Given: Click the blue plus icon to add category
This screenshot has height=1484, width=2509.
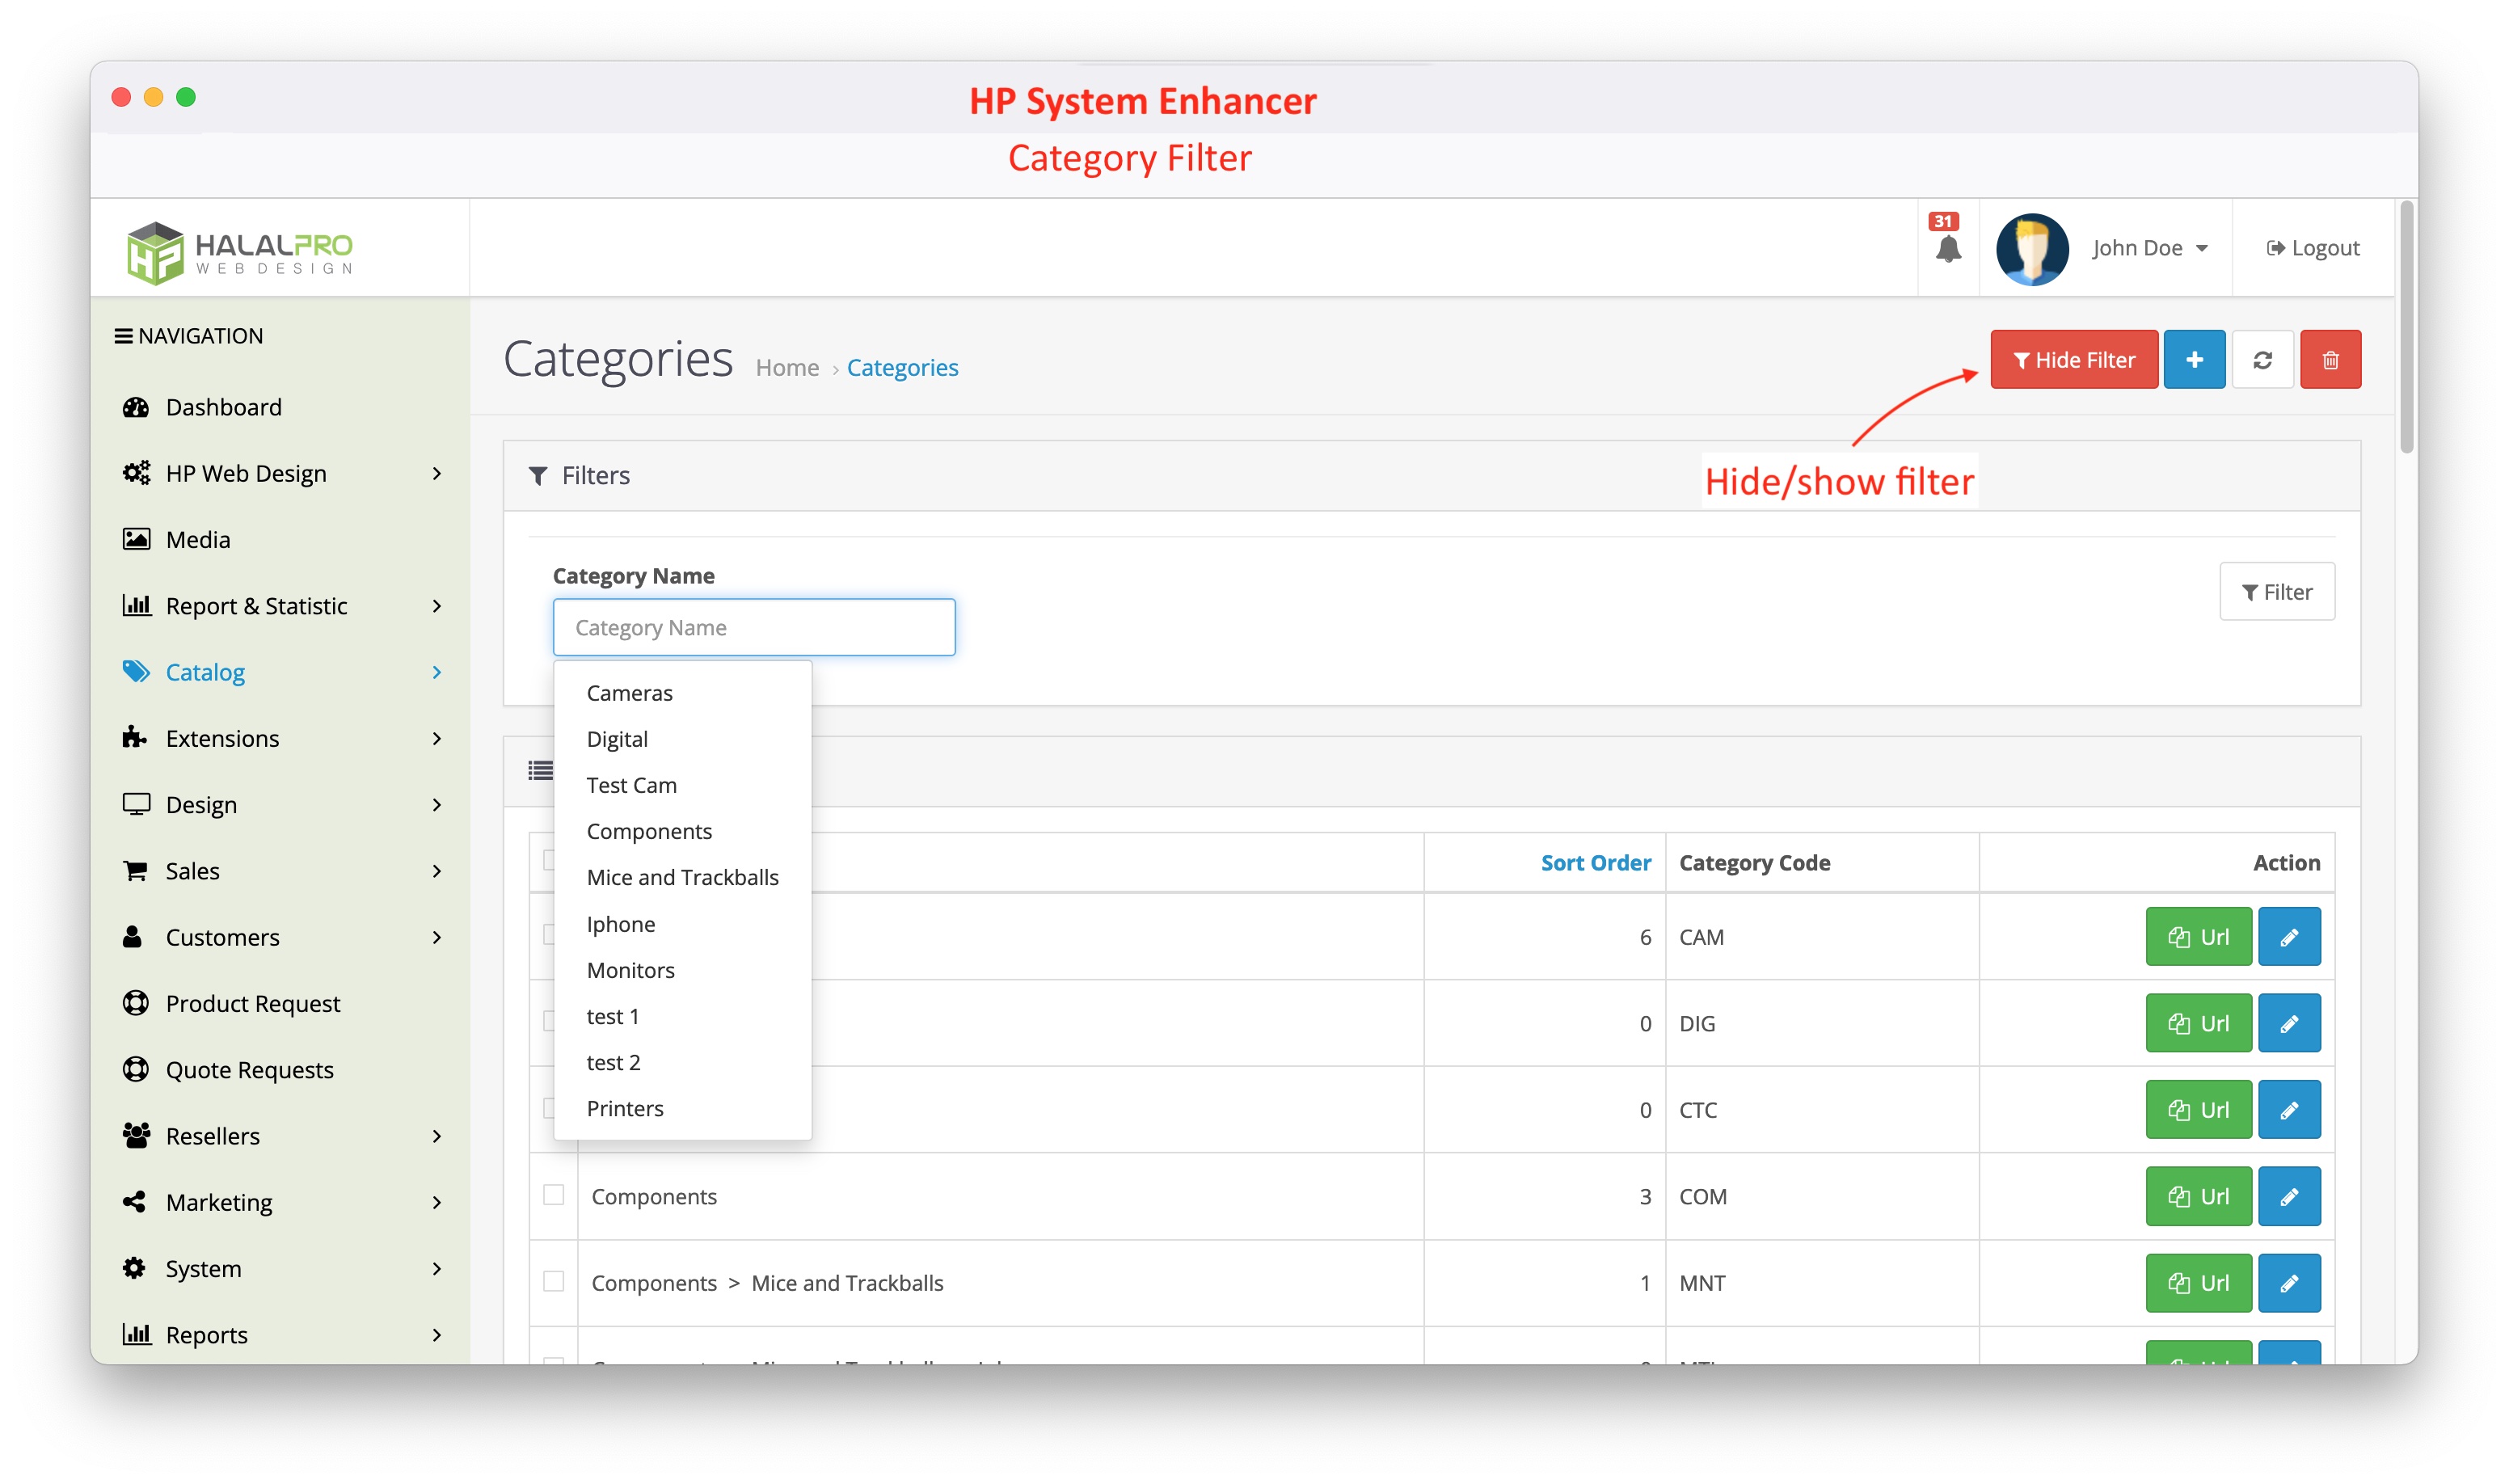Looking at the screenshot, I should pos(2194,359).
